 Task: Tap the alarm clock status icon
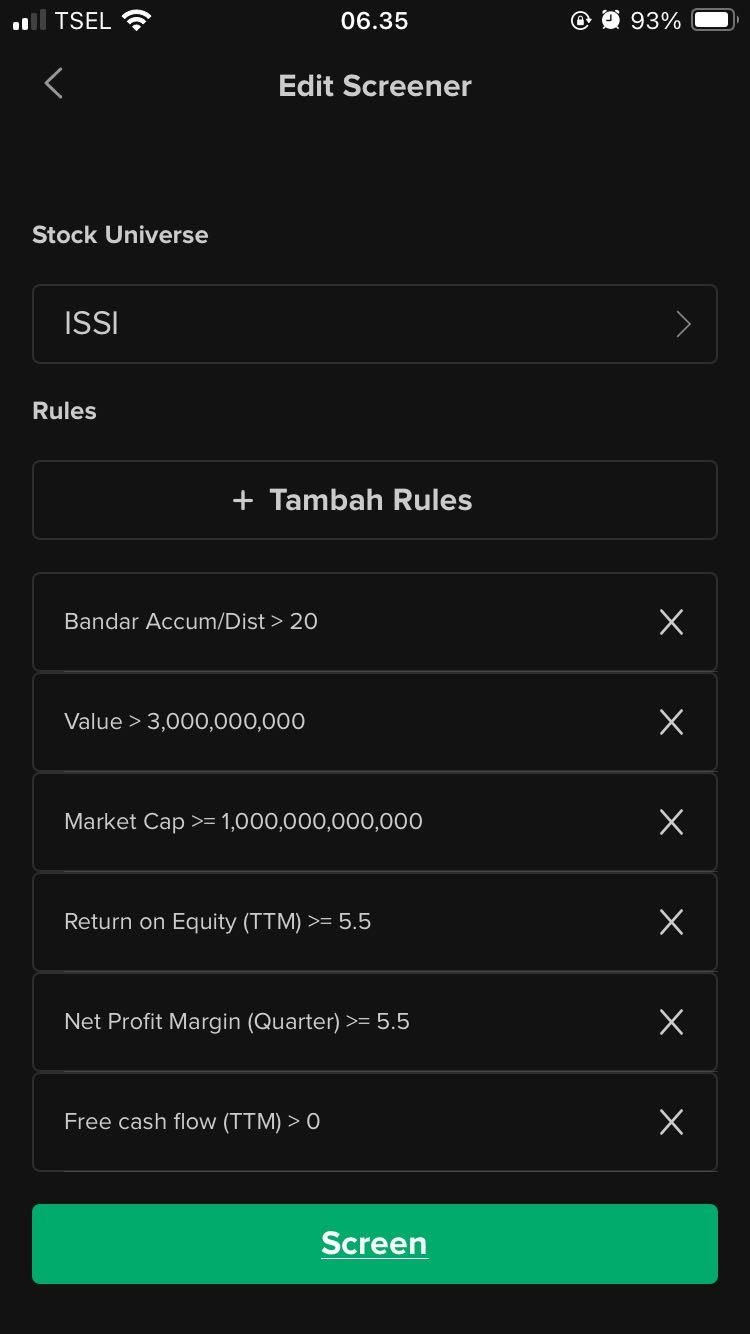(x=610, y=21)
